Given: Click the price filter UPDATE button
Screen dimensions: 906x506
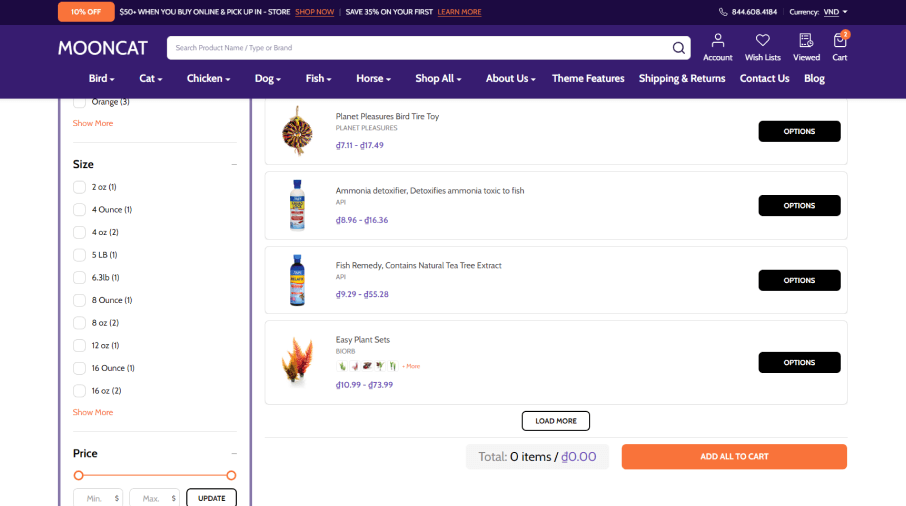Looking at the screenshot, I should coord(211,498).
